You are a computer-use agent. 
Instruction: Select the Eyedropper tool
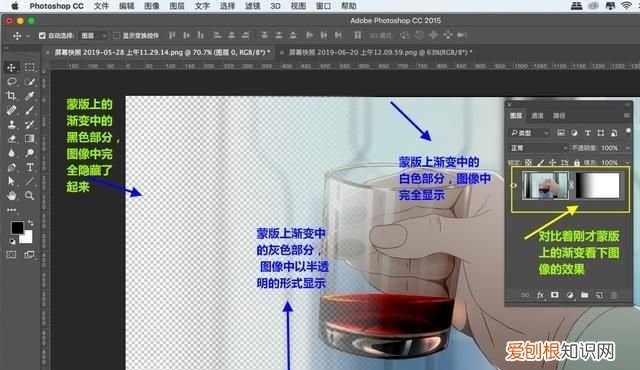coord(29,96)
